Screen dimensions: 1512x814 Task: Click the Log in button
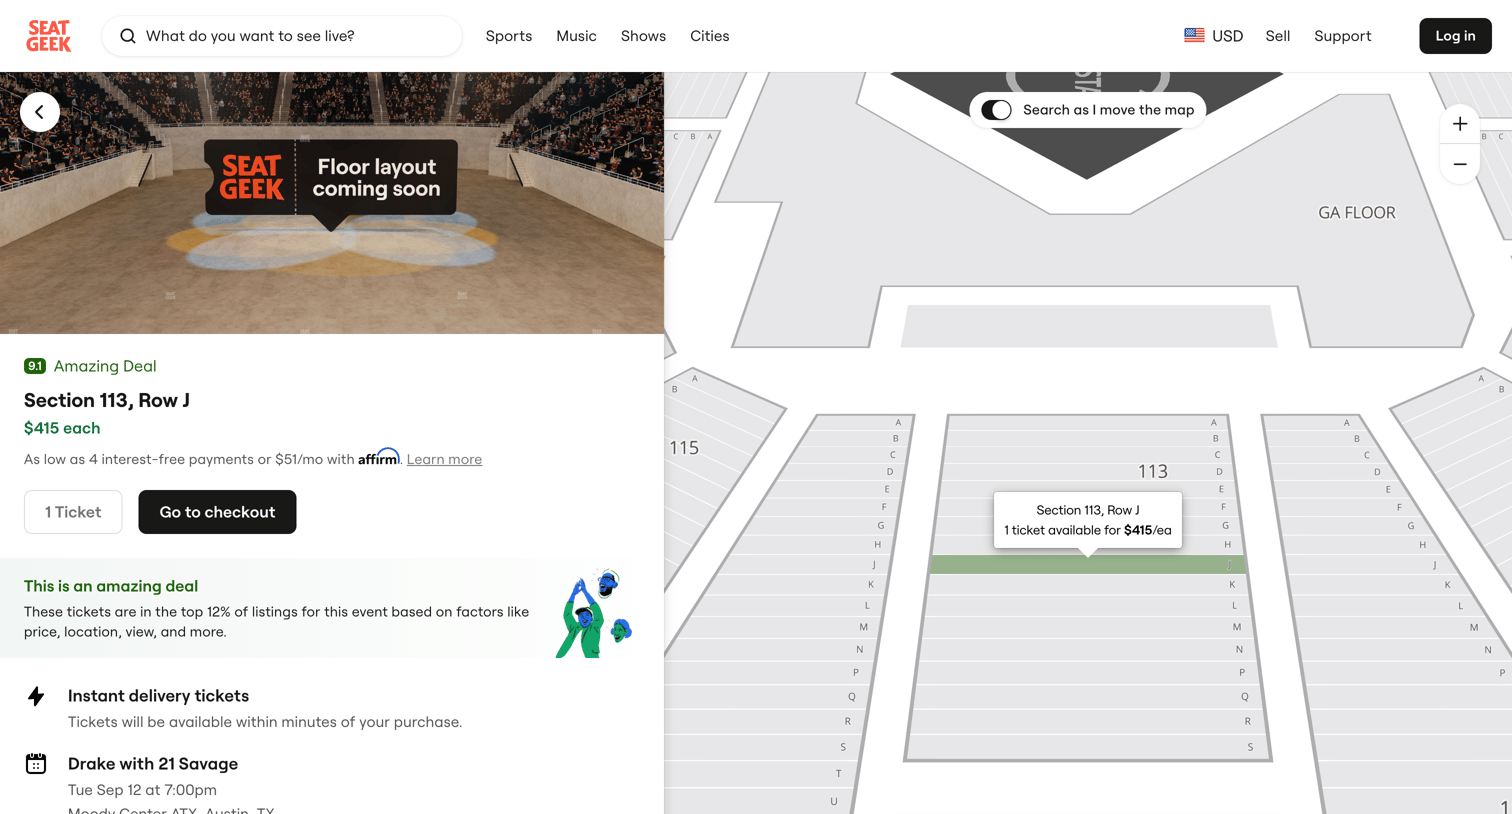(x=1455, y=36)
